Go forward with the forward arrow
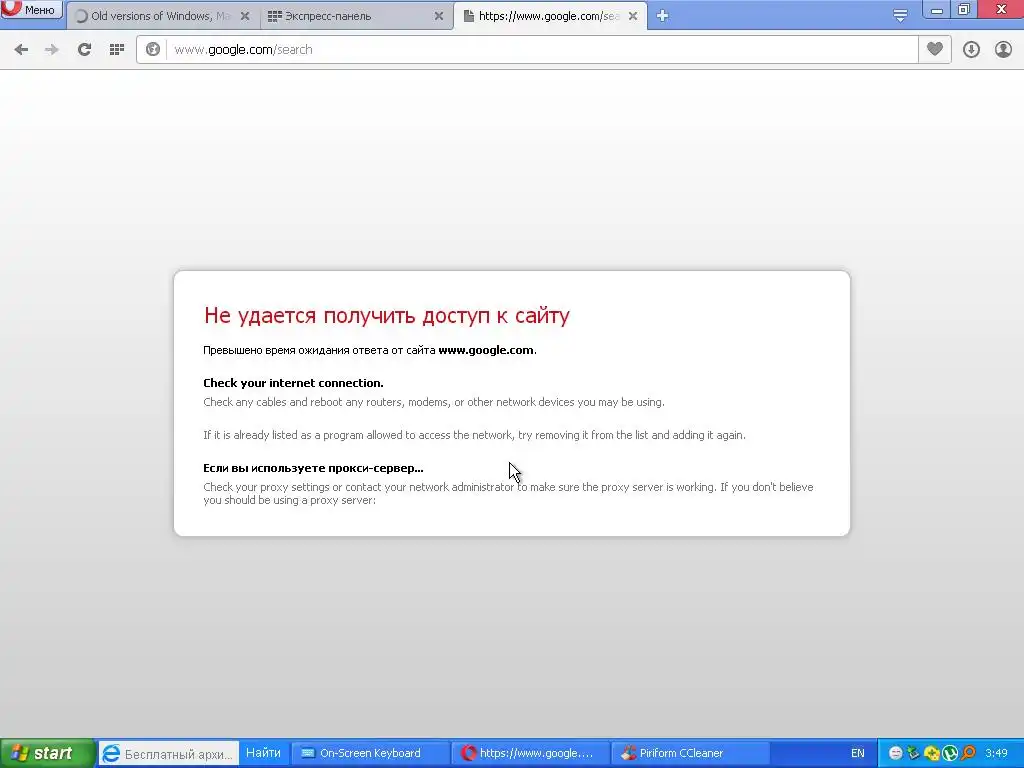The width and height of the screenshot is (1024, 768). click(x=52, y=50)
